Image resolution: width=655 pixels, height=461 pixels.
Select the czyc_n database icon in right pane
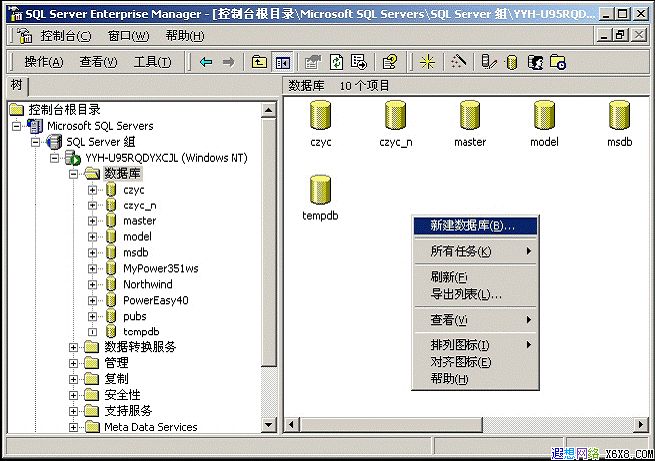[395, 115]
